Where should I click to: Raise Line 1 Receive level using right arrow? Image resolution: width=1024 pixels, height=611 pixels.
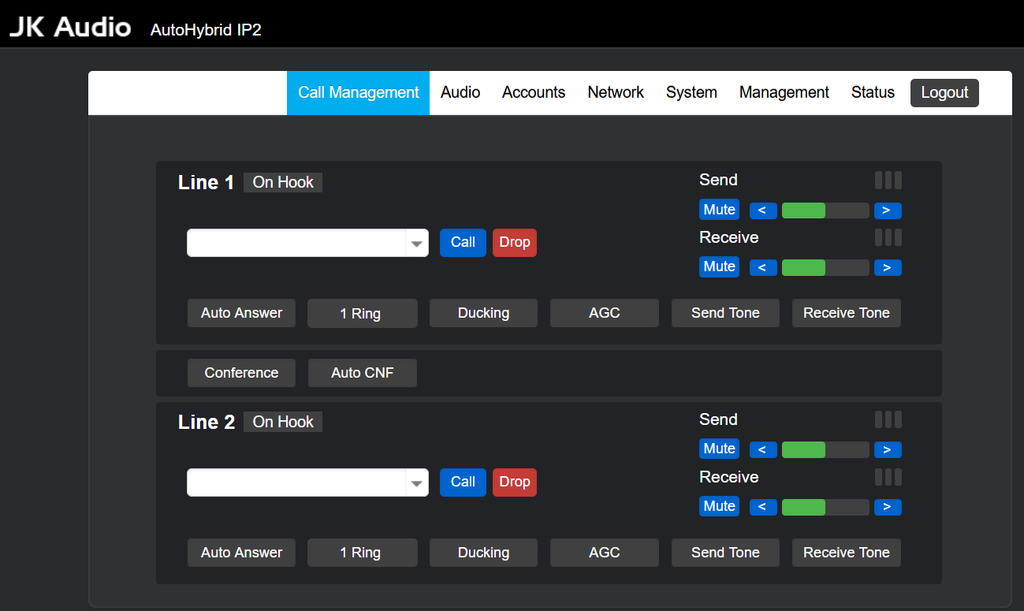pos(887,267)
